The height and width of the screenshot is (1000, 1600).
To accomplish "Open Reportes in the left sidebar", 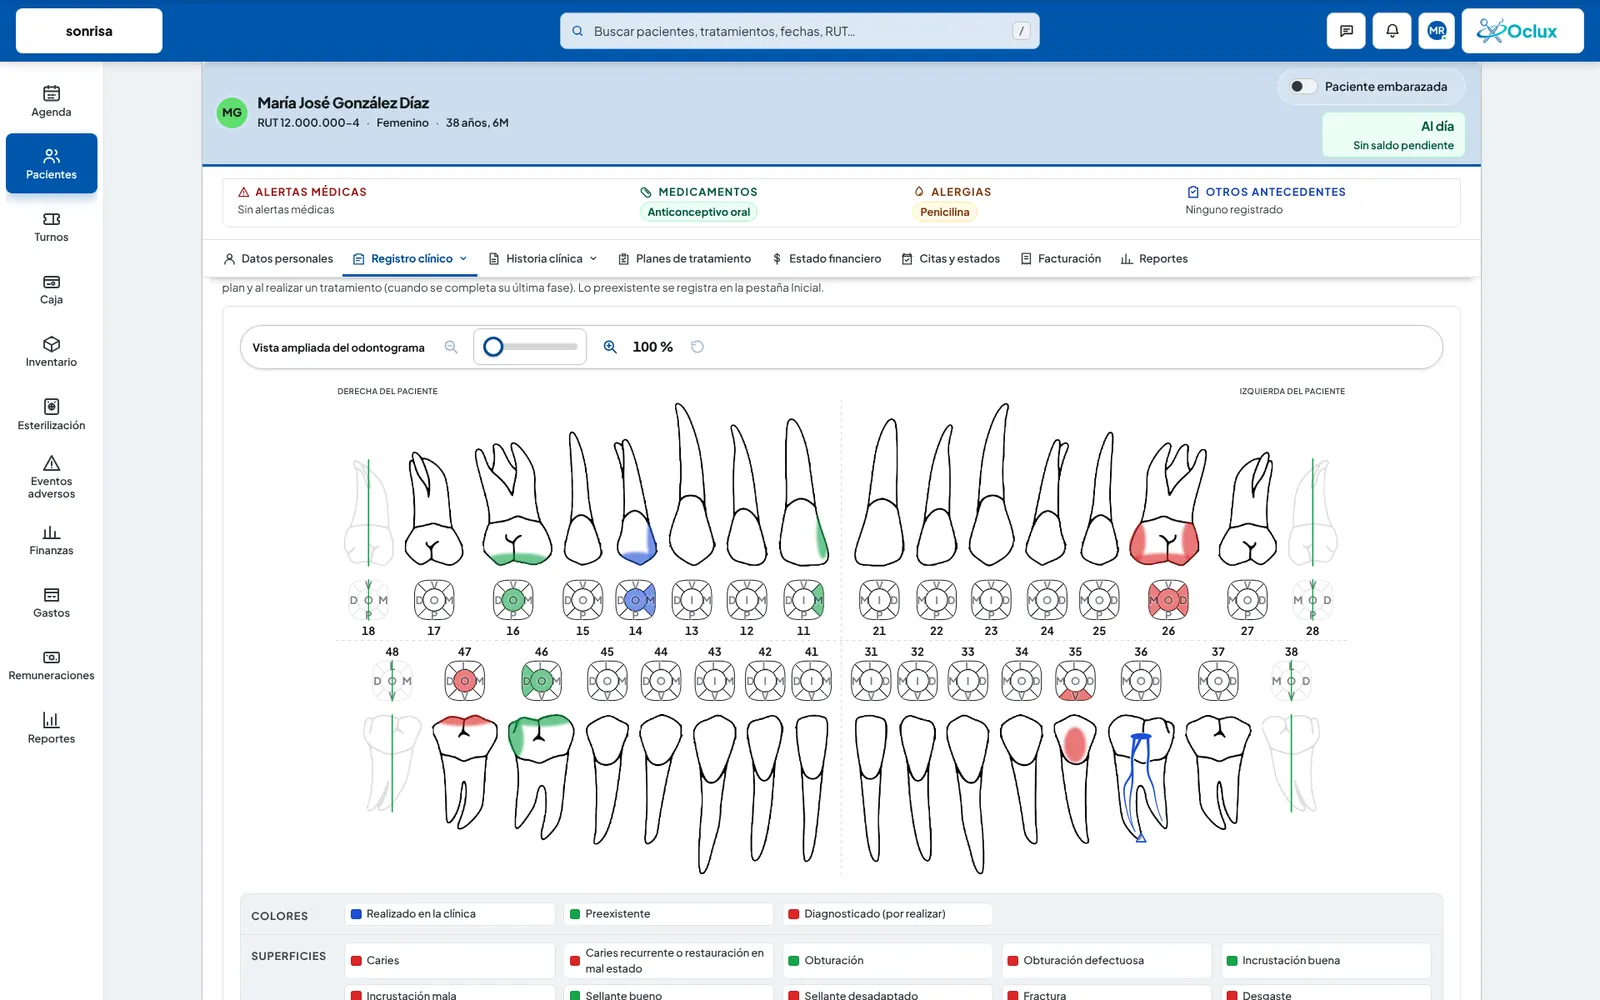I will [x=51, y=728].
